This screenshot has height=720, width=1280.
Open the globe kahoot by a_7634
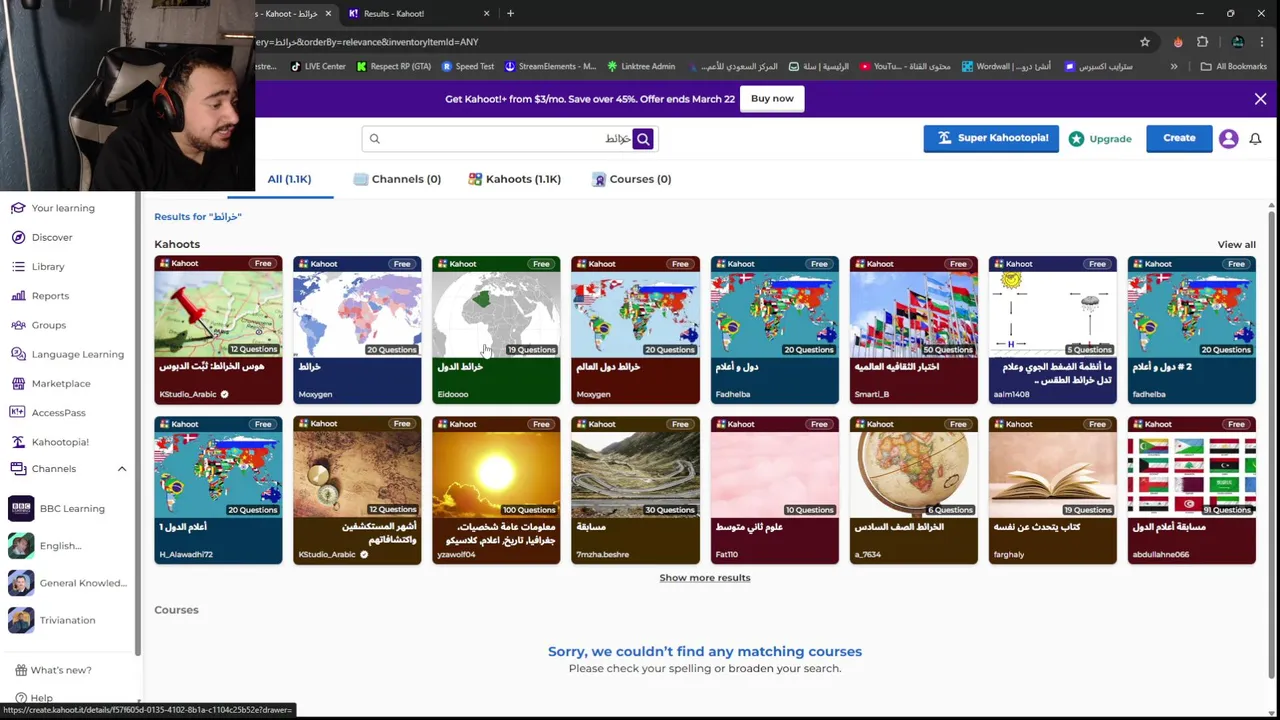(914, 490)
